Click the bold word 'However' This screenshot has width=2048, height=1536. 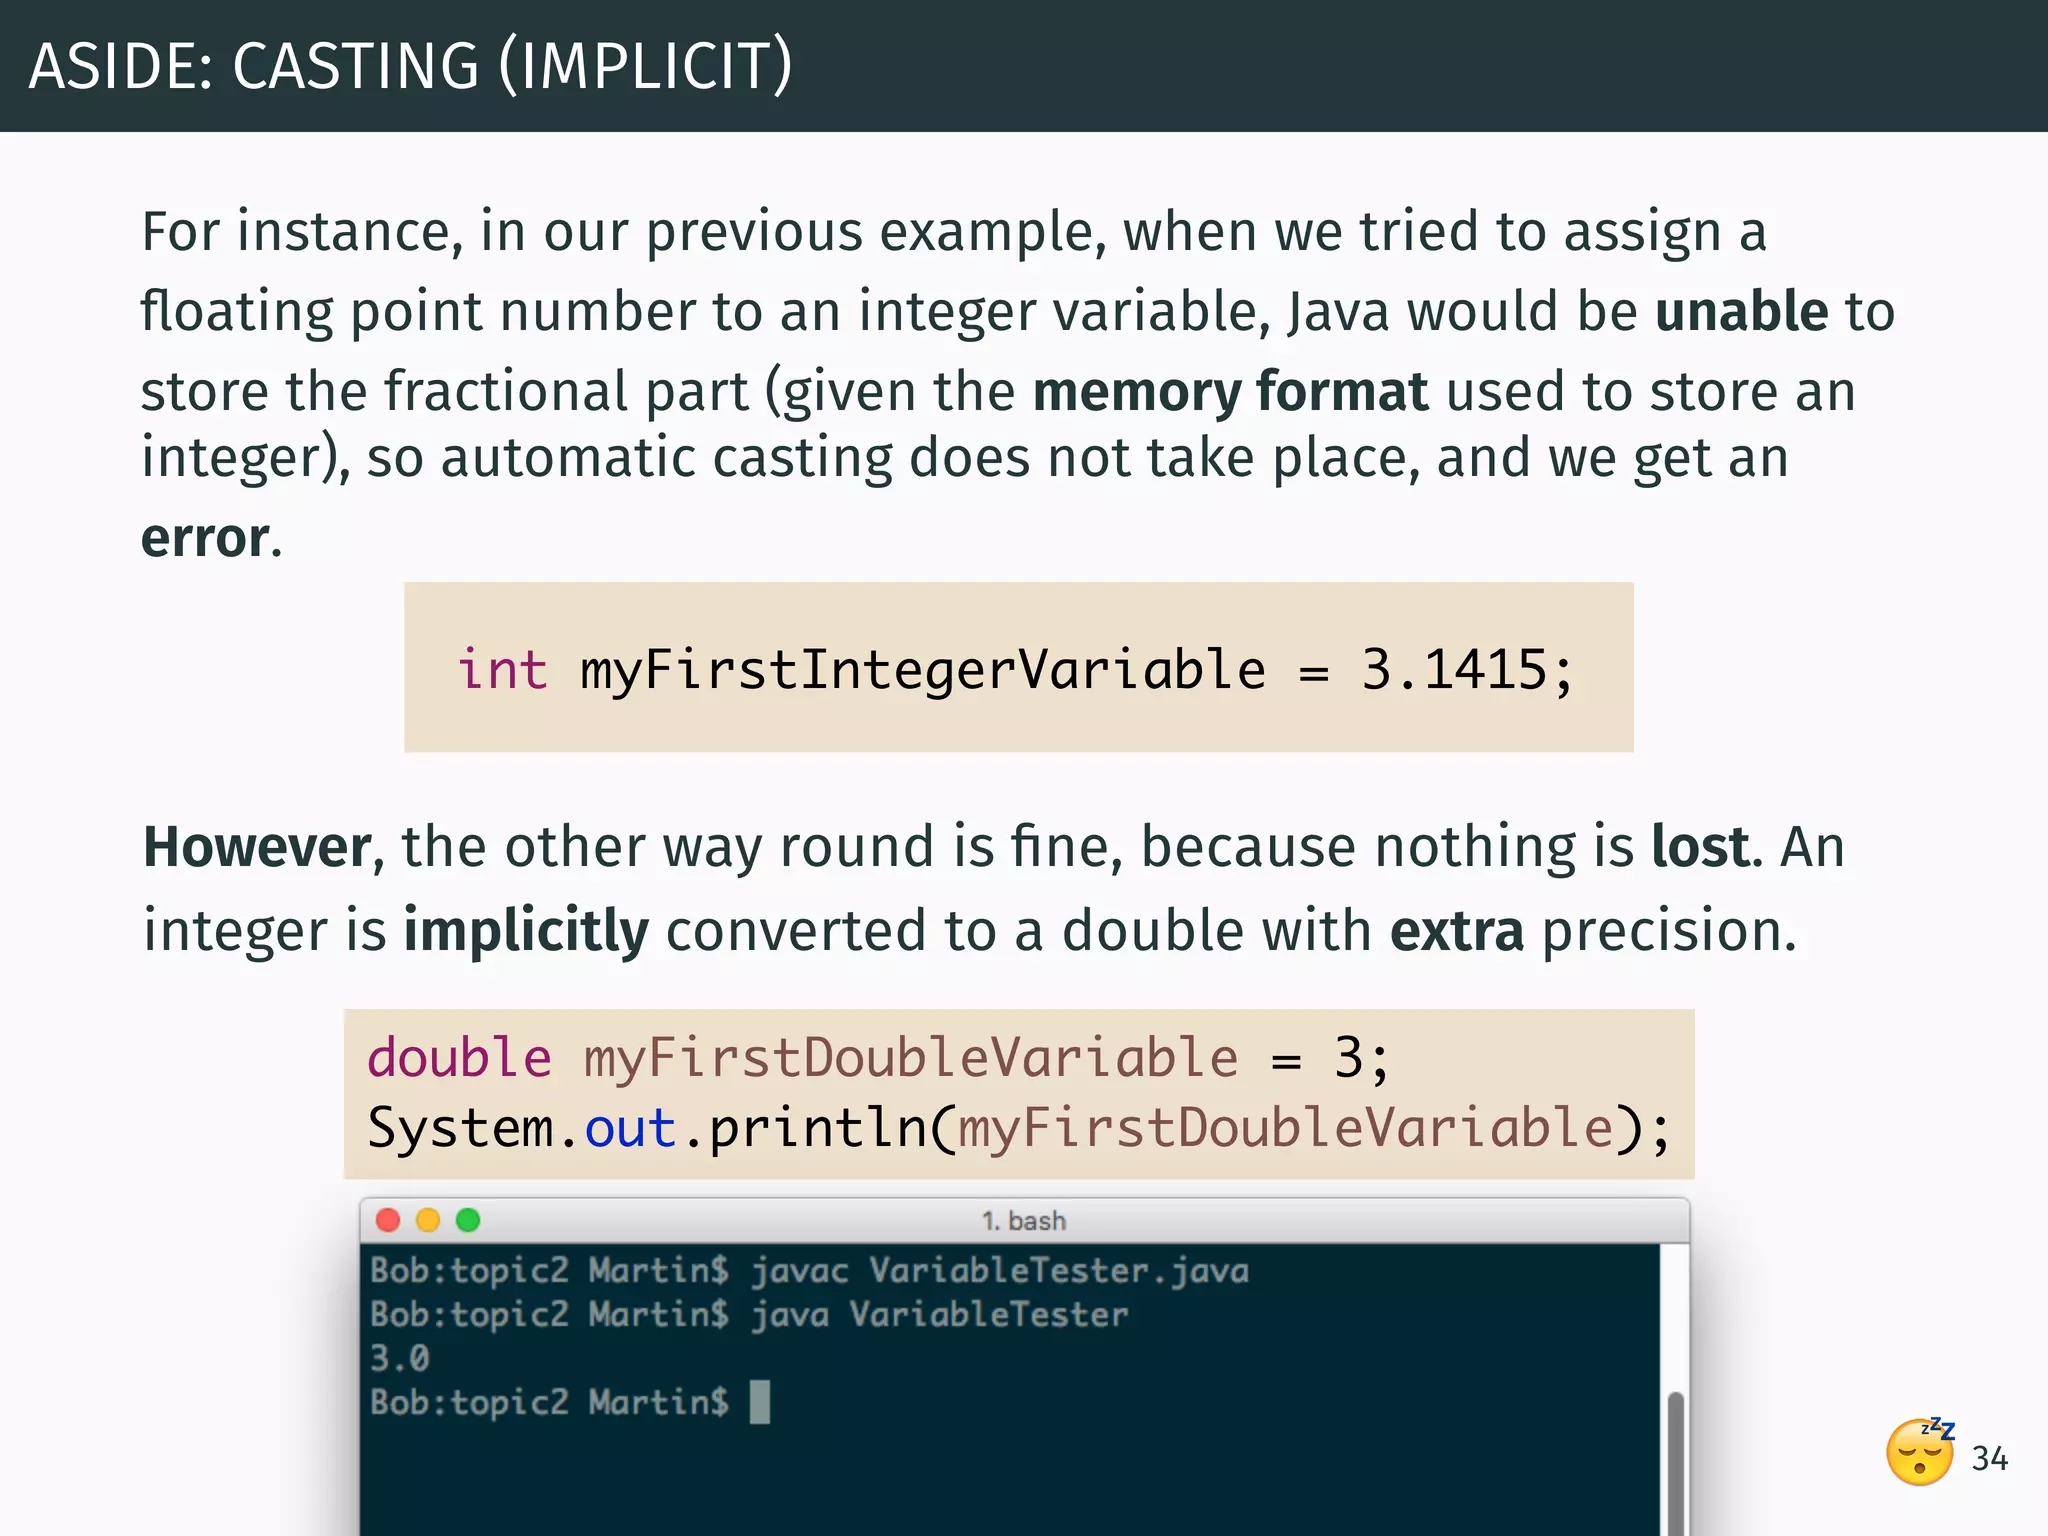click(x=258, y=847)
